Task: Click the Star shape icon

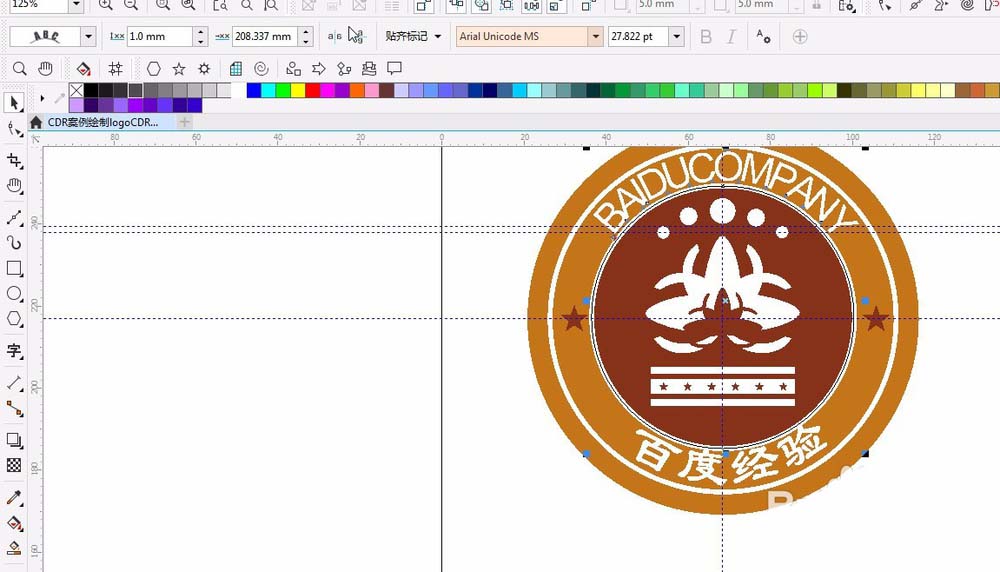Action: [179, 68]
